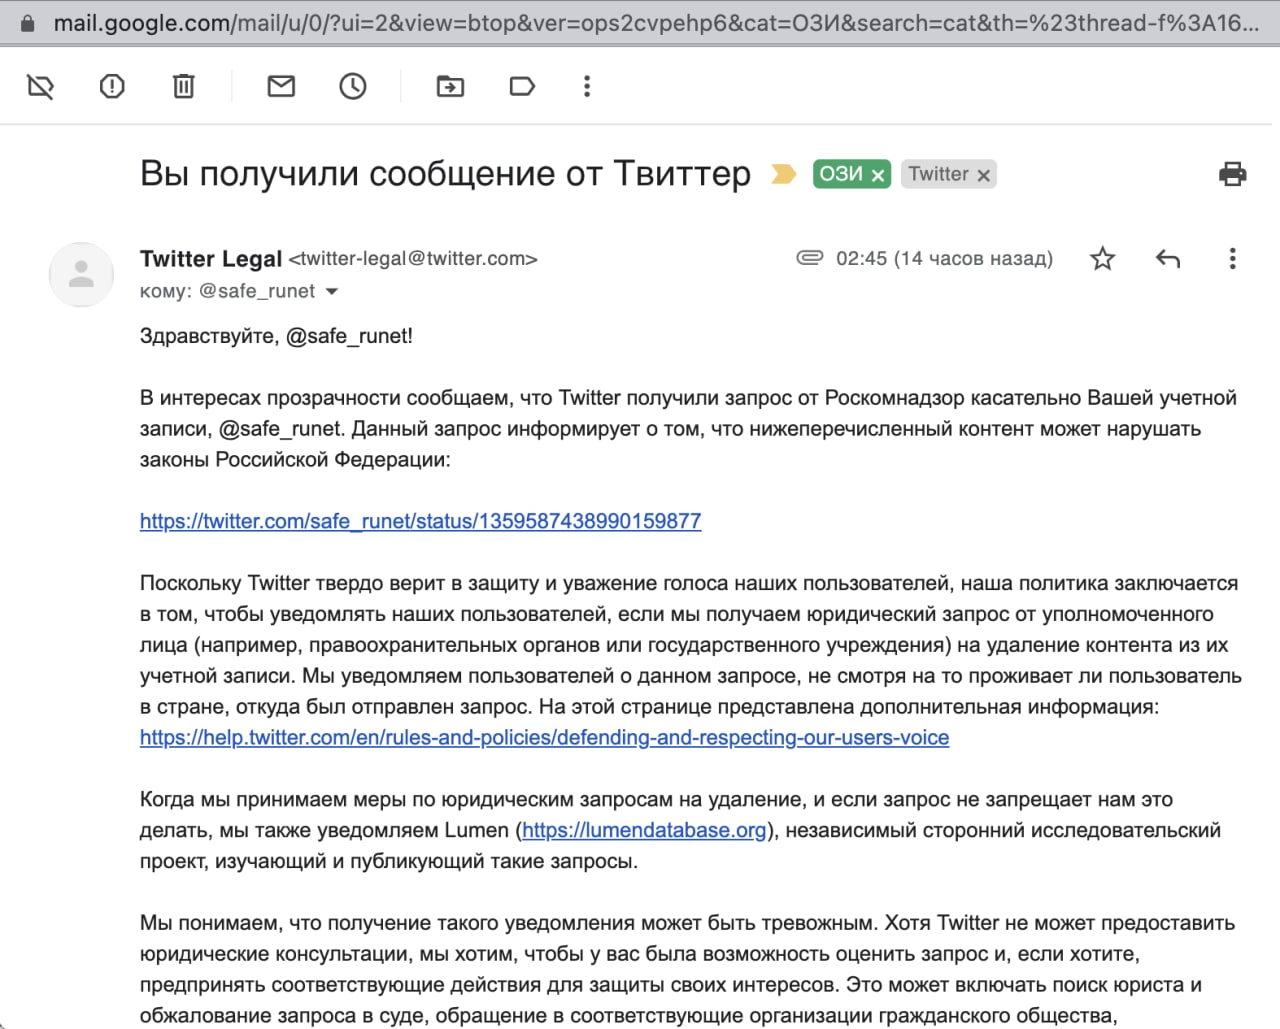Click the subject Вы получили сообщение от Твиттер

[445, 174]
